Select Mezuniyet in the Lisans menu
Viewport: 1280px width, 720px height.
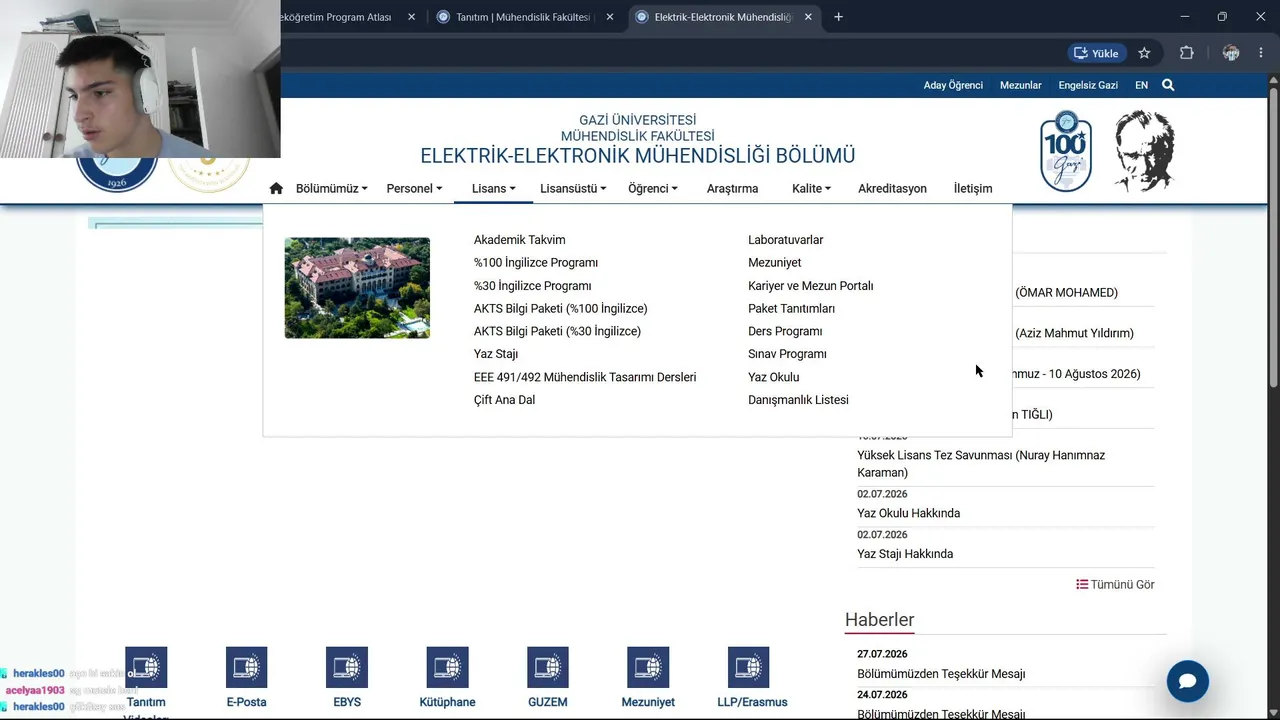click(x=775, y=263)
